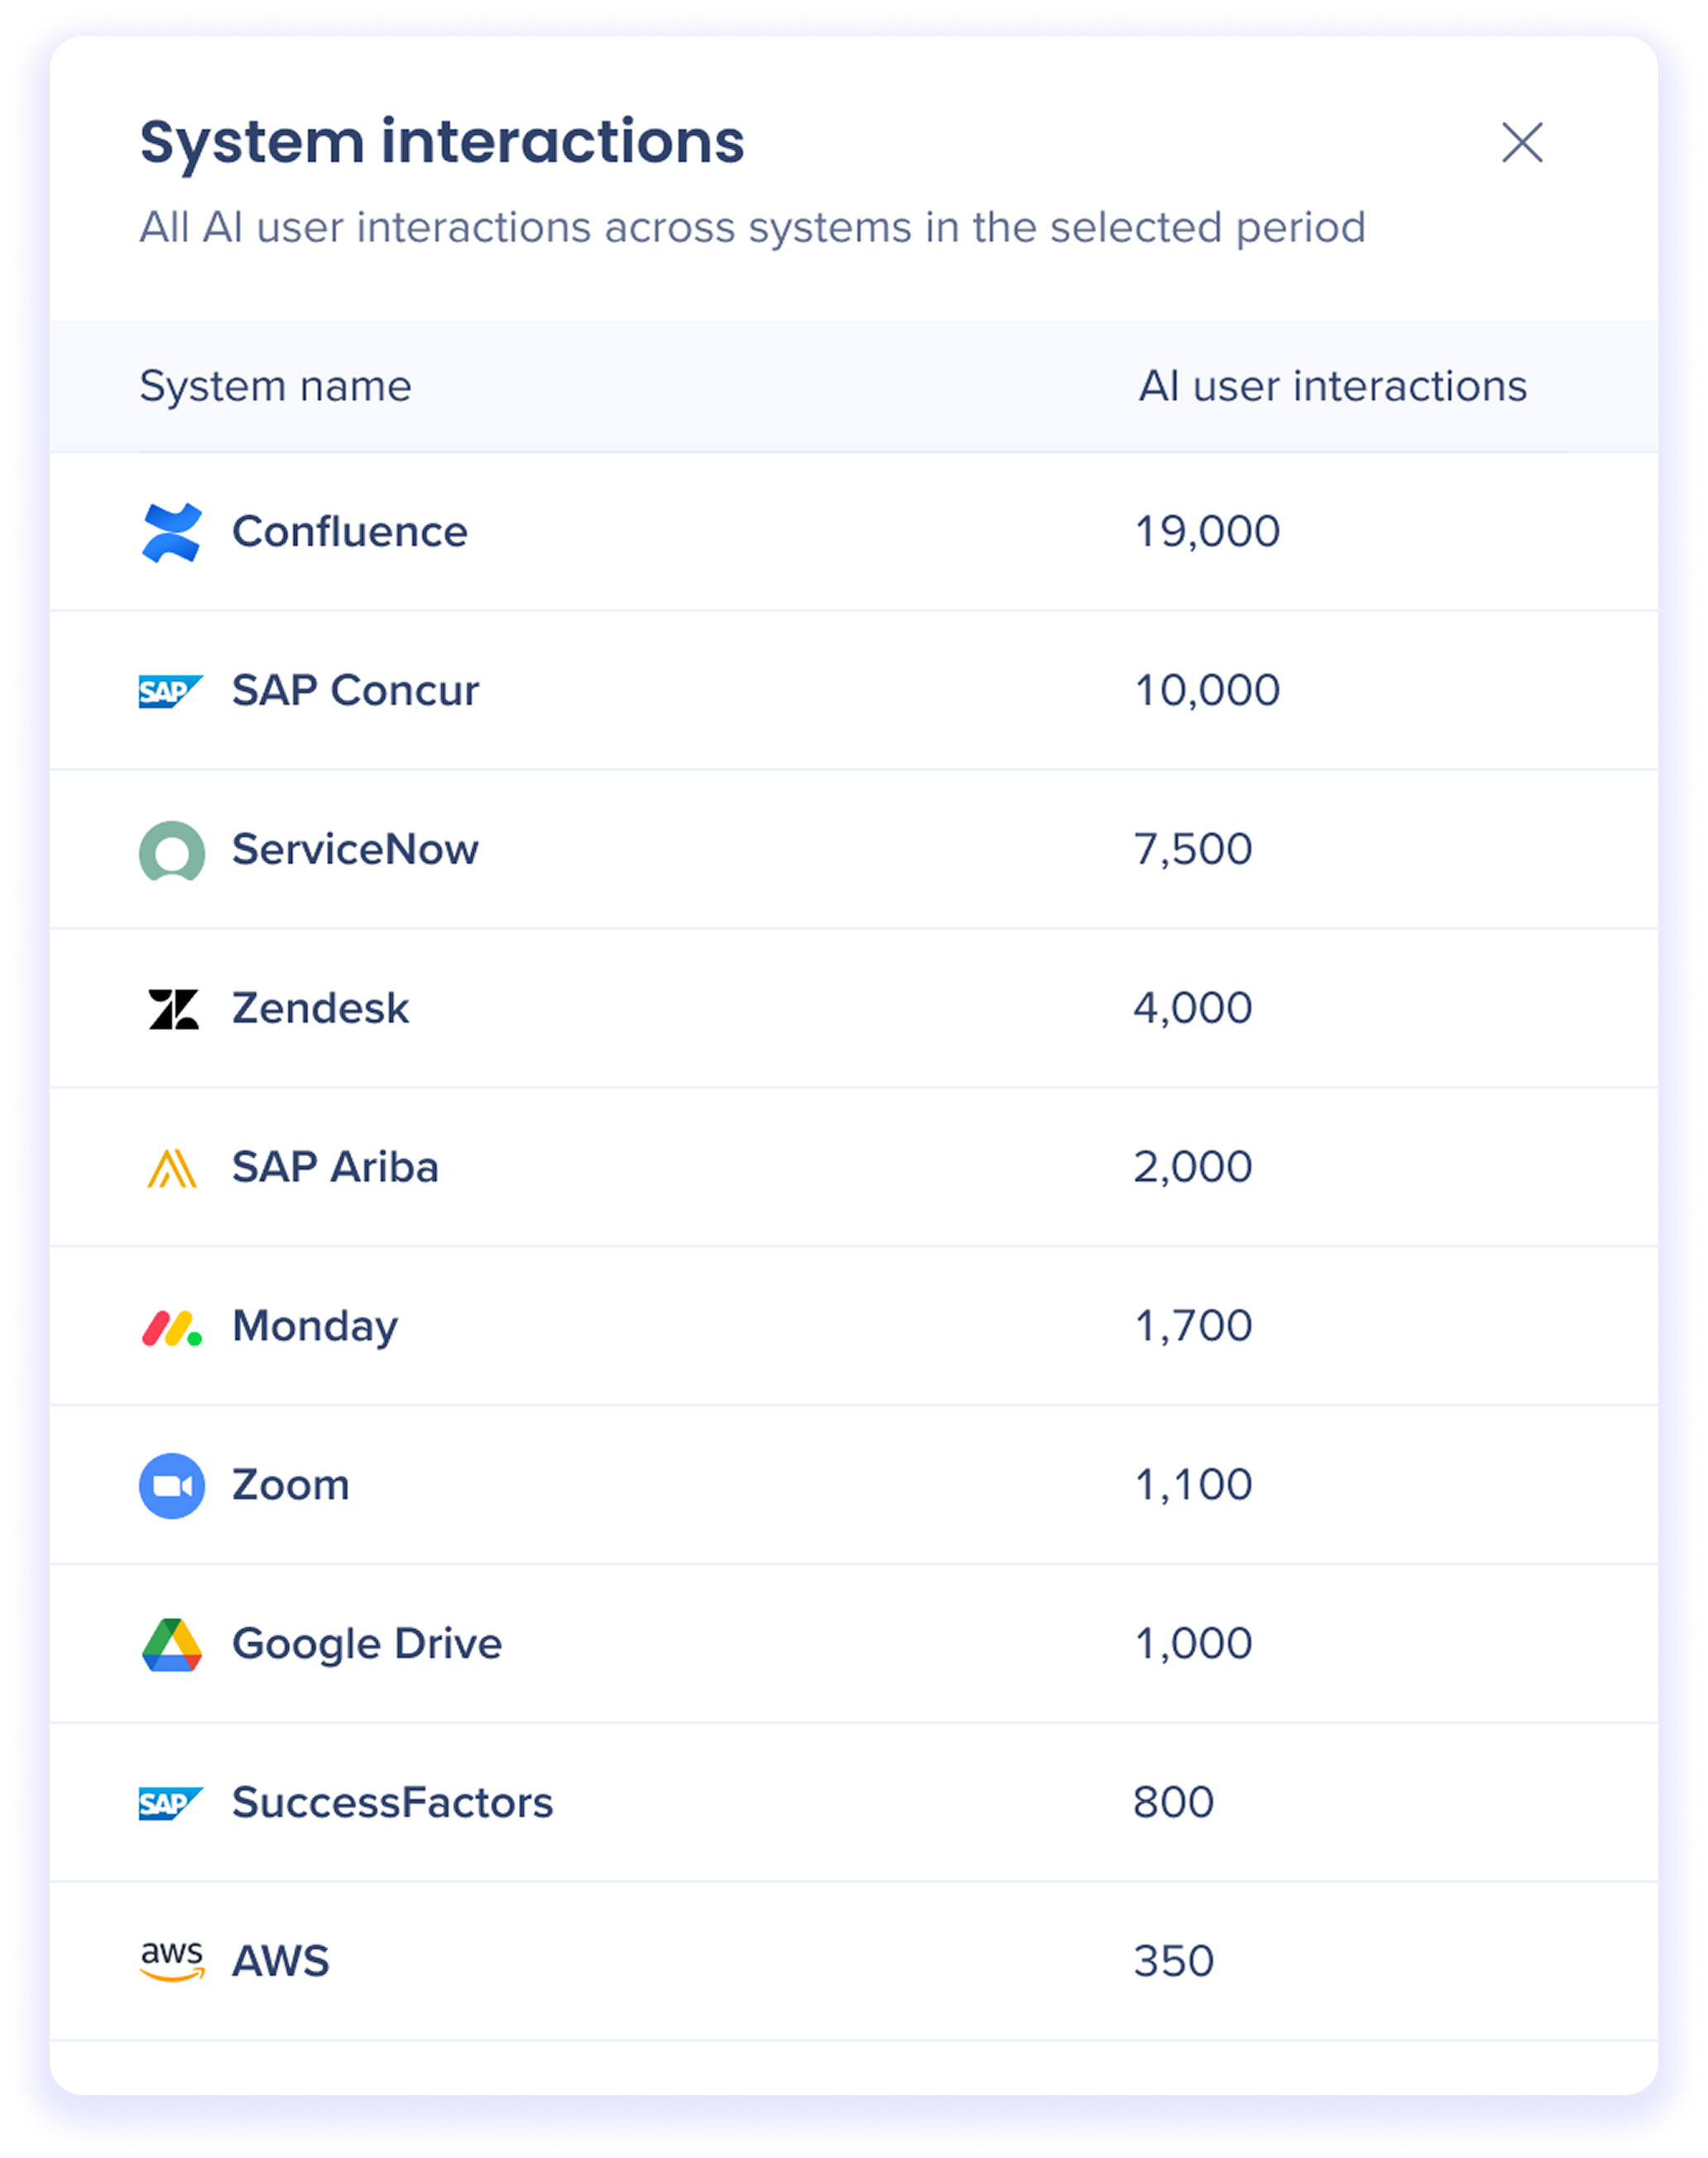Close the System interactions dialog

[x=1522, y=142]
